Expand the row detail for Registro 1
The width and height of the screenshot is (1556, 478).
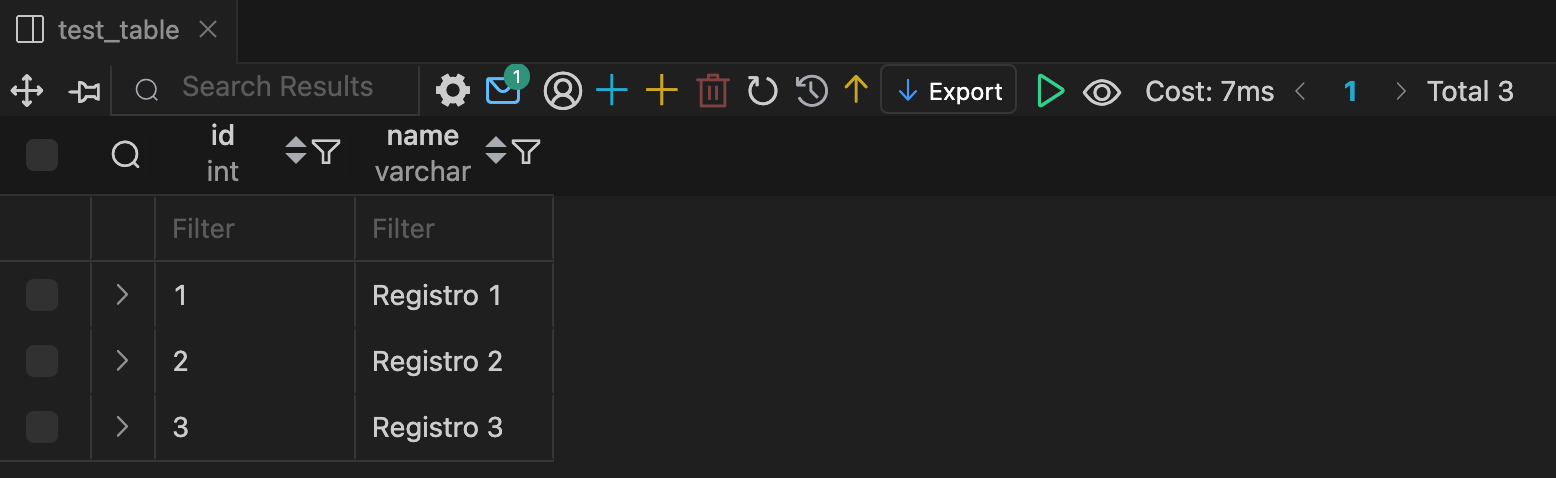(x=122, y=295)
